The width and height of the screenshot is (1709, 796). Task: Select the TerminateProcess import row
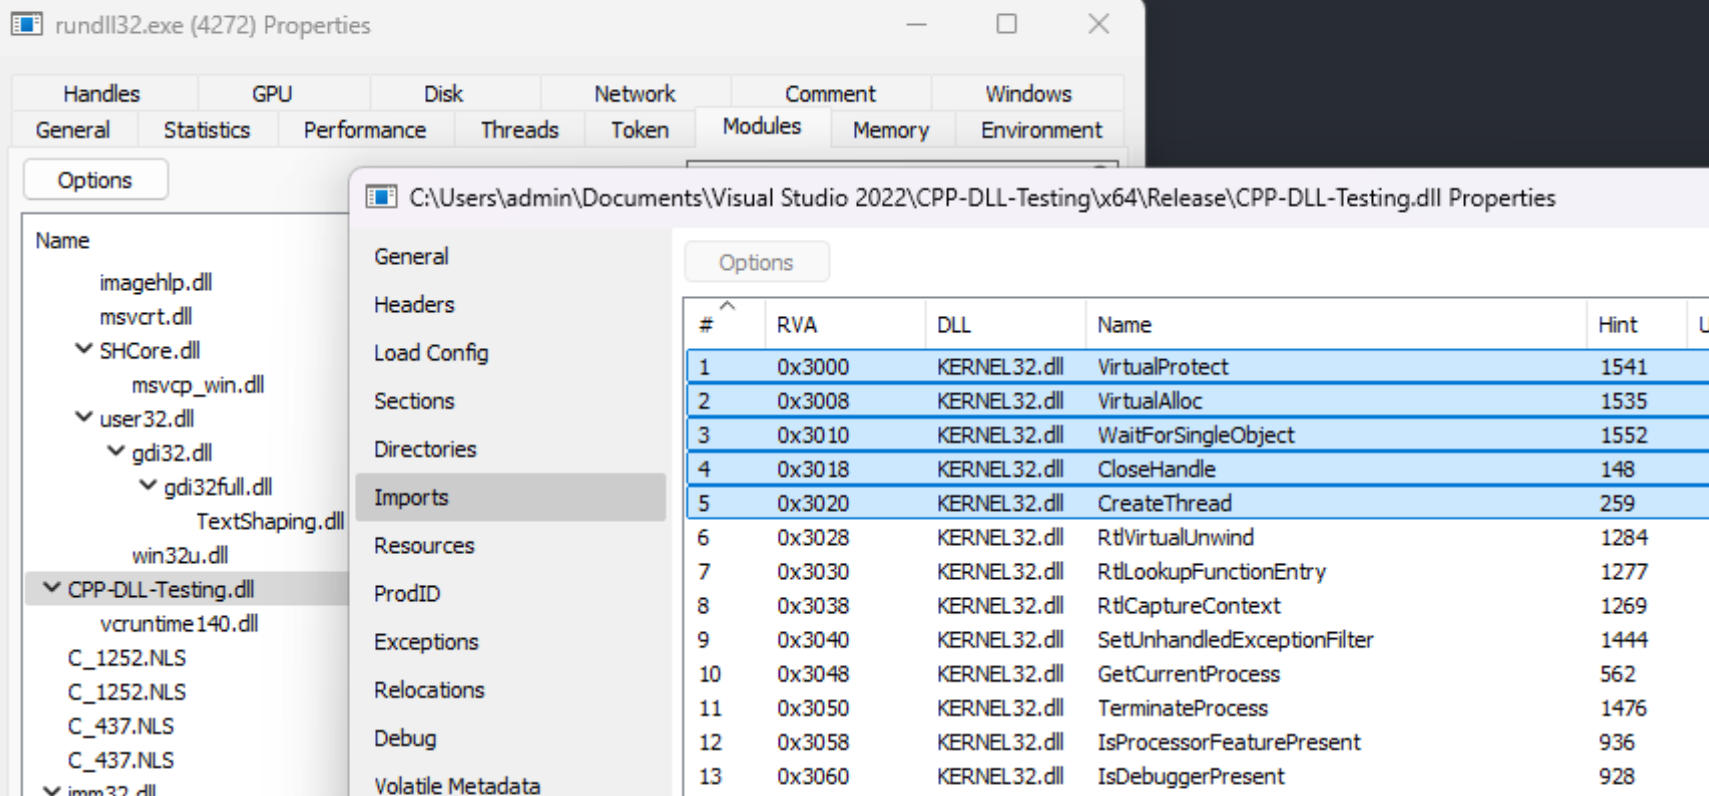[x=1197, y=707]
